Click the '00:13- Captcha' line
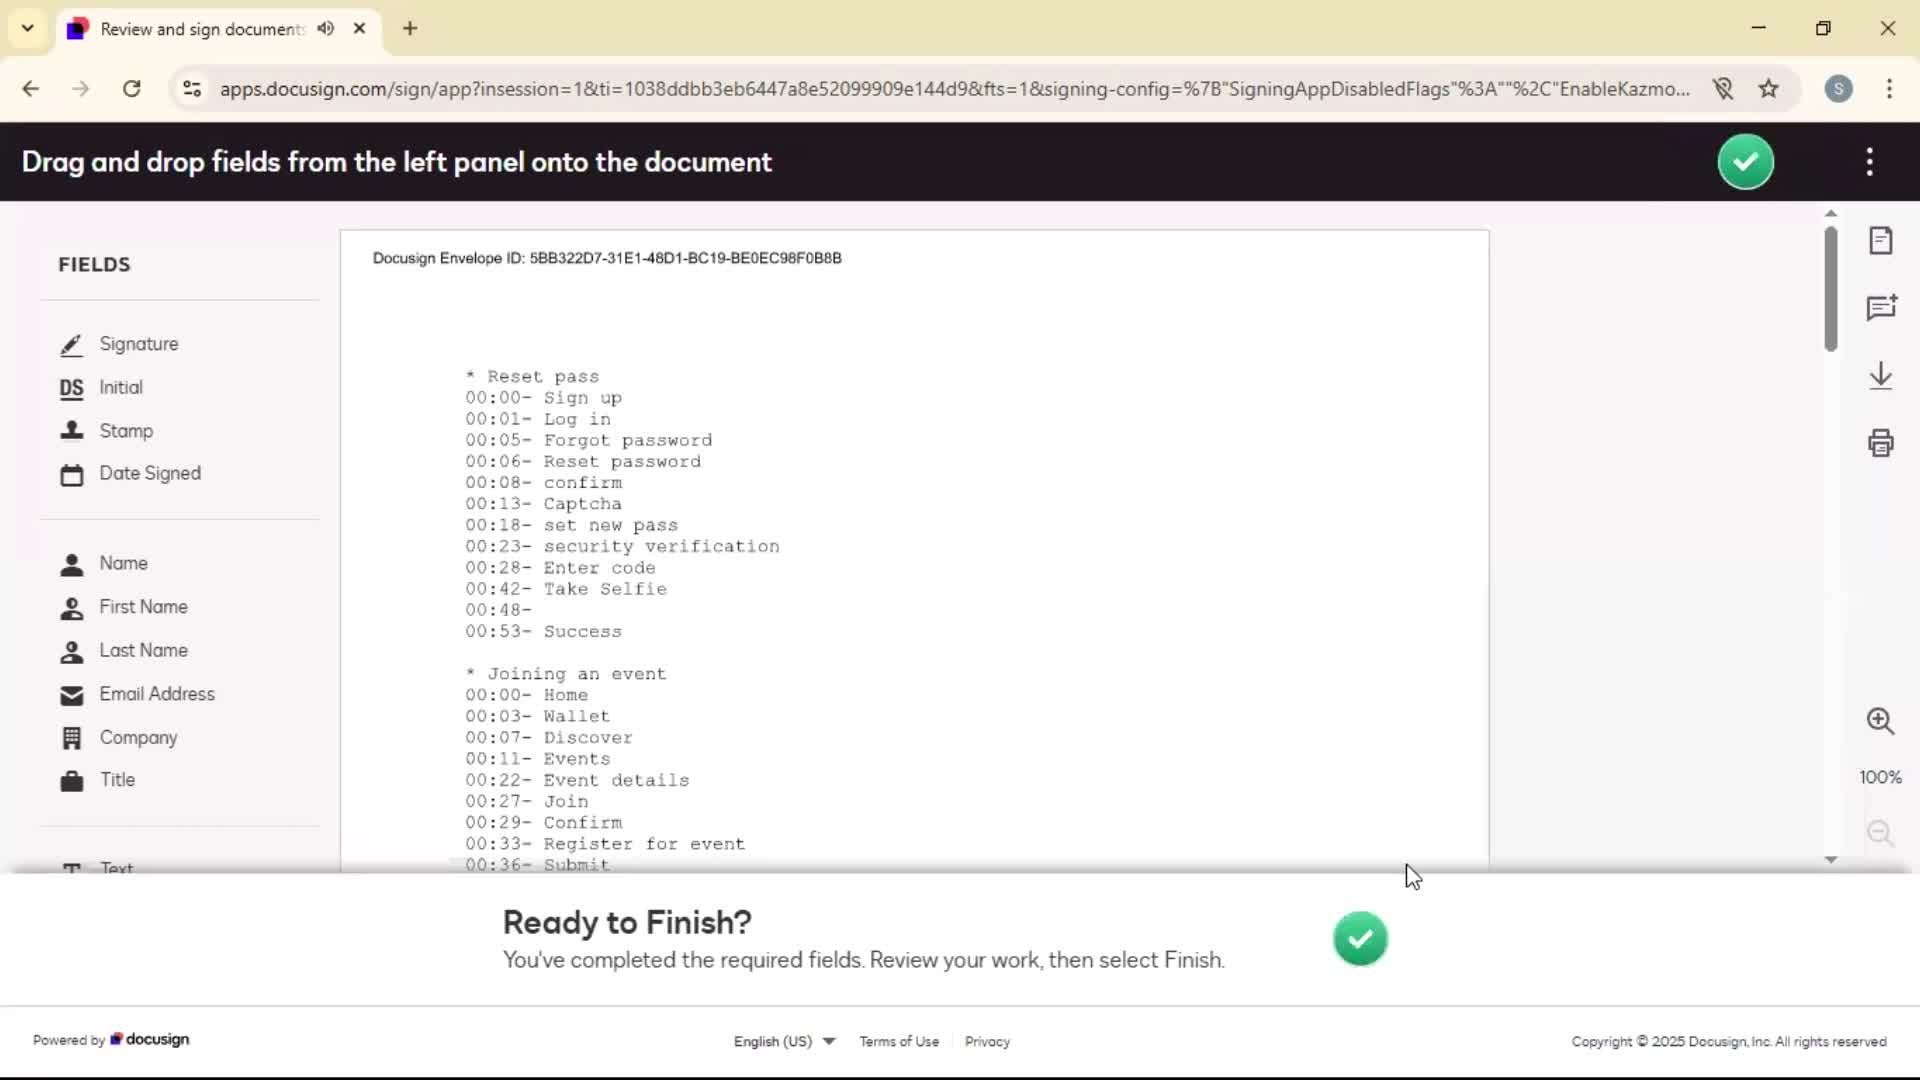This screenshot has height=1080, width=1920. click(544, 505)
